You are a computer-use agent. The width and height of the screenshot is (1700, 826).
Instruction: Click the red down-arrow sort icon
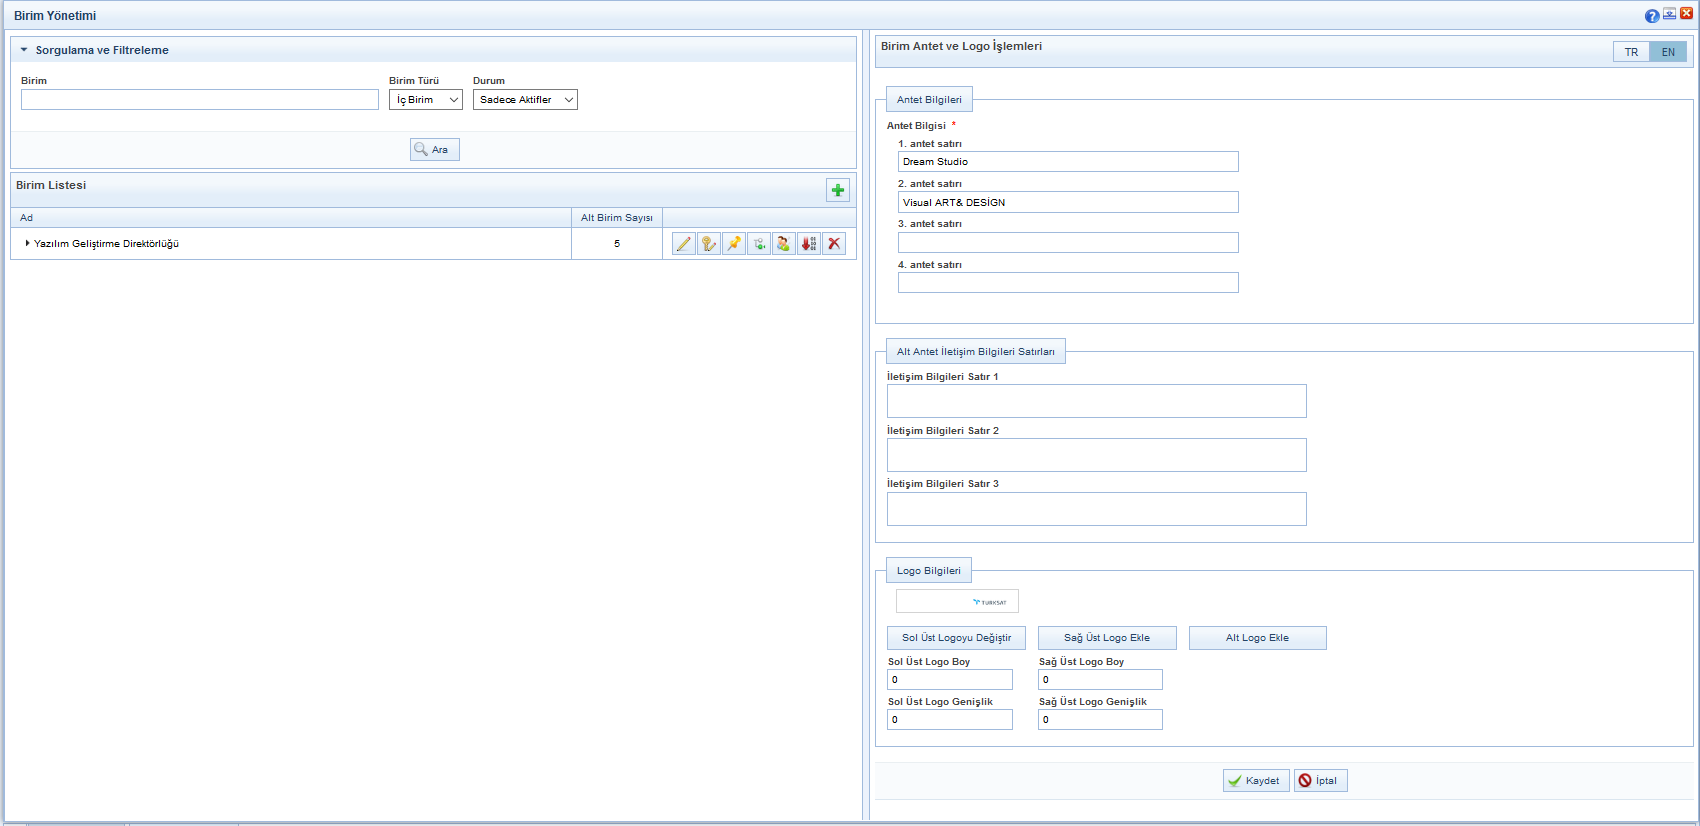click(809, 244)
